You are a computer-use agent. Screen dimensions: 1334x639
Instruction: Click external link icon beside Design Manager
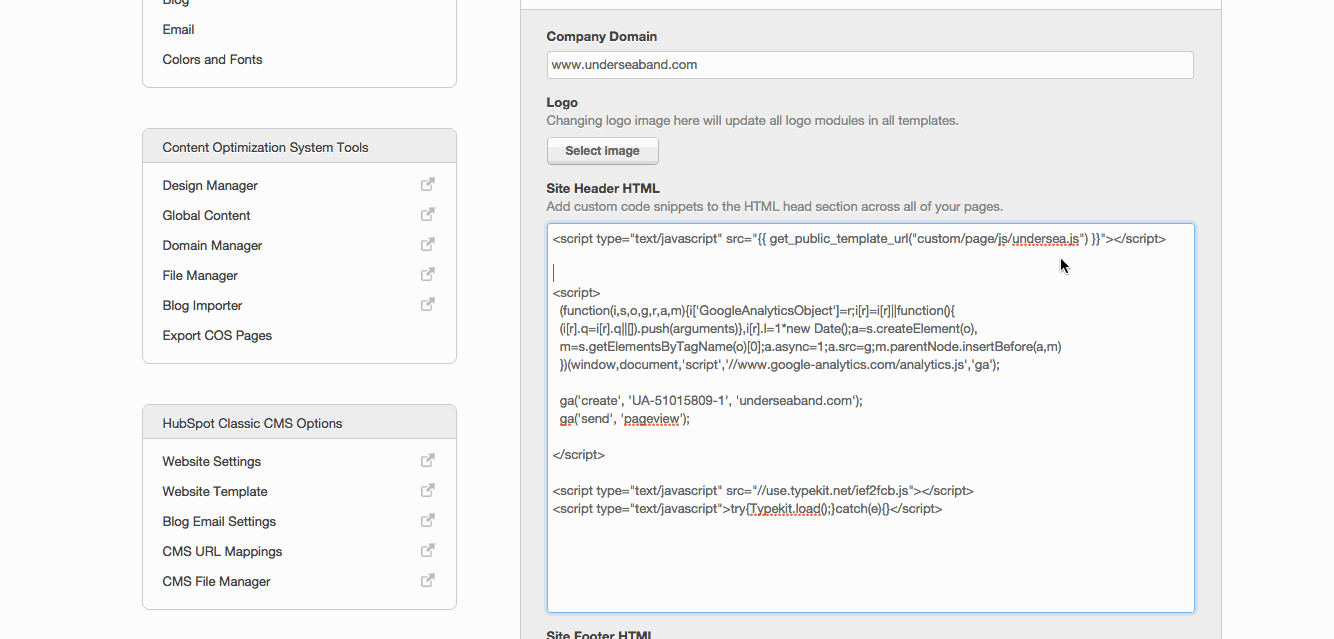click(x=427, y=185)
